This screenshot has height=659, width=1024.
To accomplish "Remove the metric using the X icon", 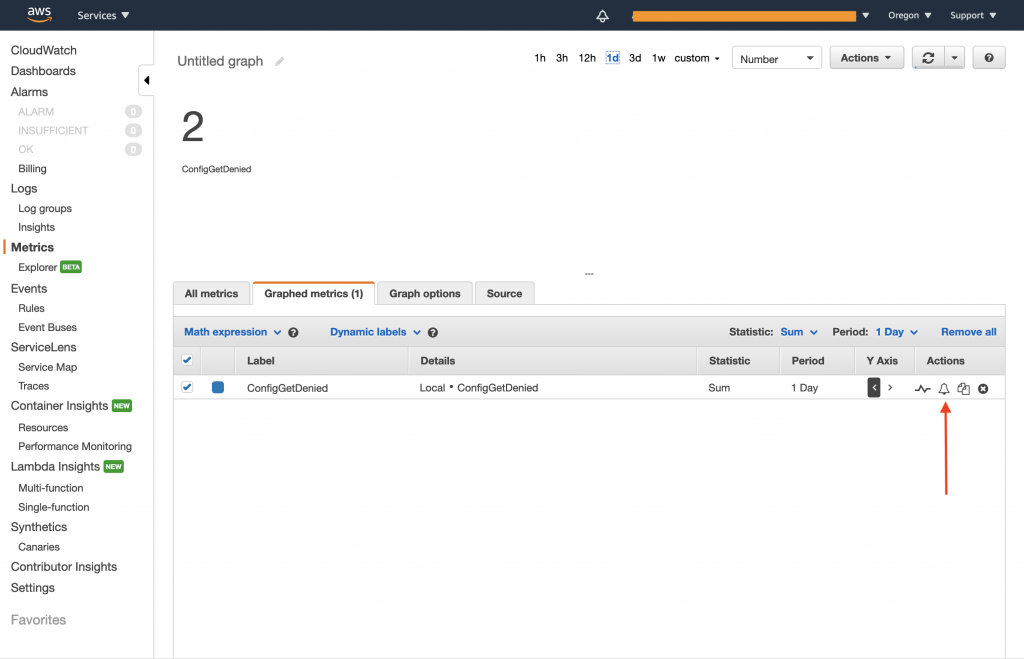I will tap(982, 388).
